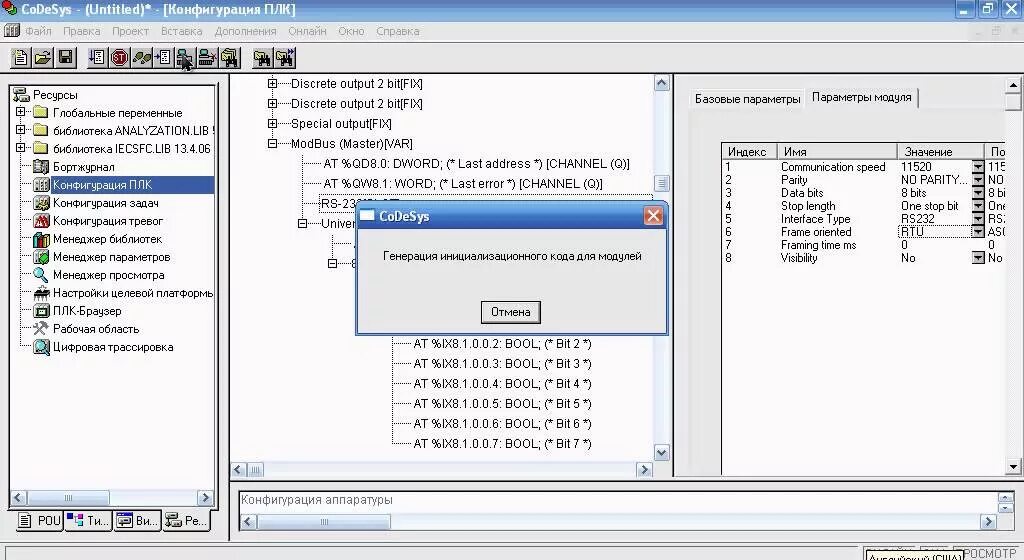Open the Конфигурация задач icon
This screenshot has height=560, width=1024.
pos(40,202)
